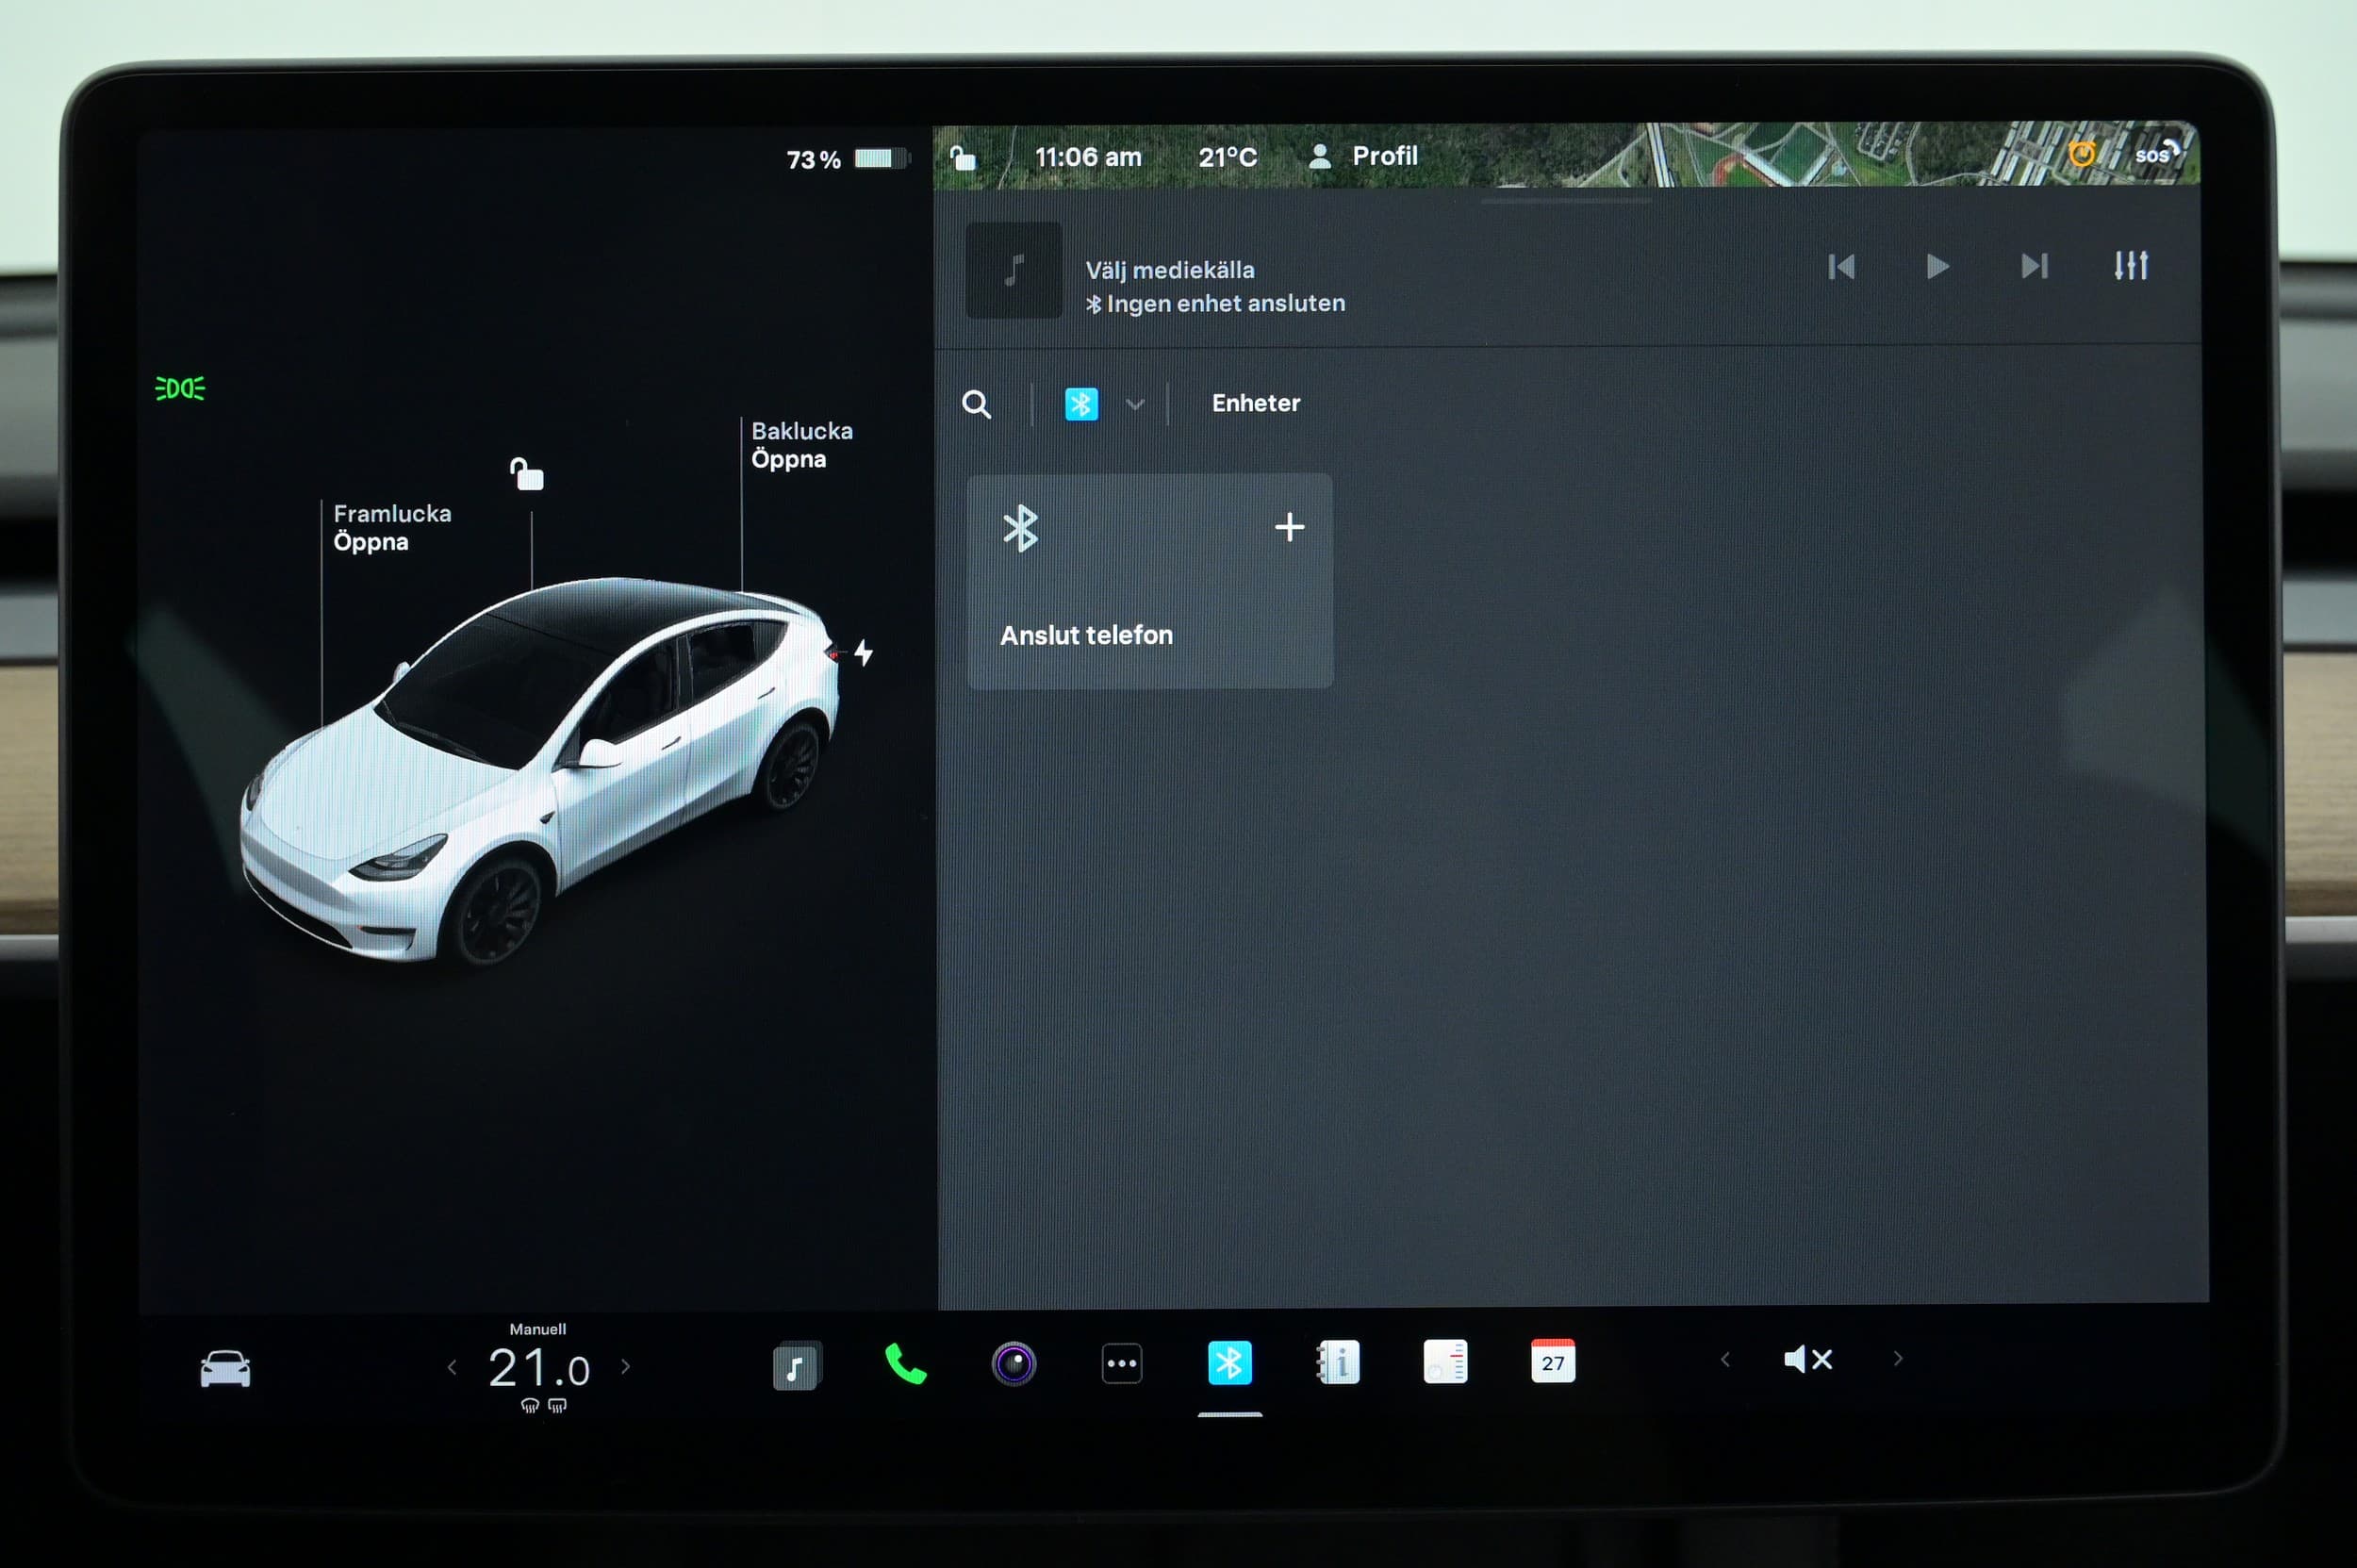This screenshot has width=2357, height=1568.
Task: Raise cabin temperature with right chevron
Action: pyautogui.click(x=626, y=1366)
